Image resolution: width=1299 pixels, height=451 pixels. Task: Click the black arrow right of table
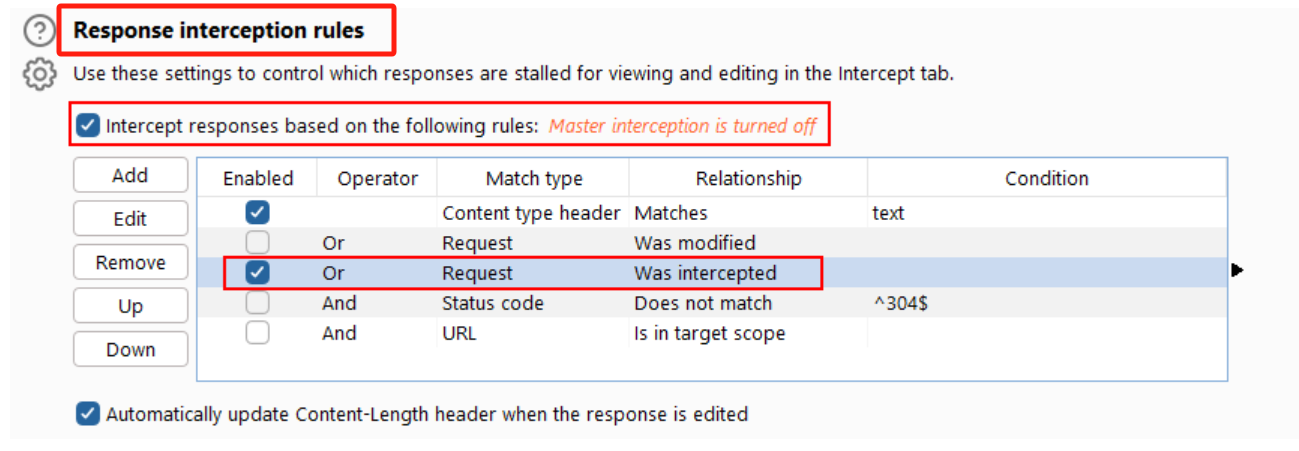[1237, 270]
